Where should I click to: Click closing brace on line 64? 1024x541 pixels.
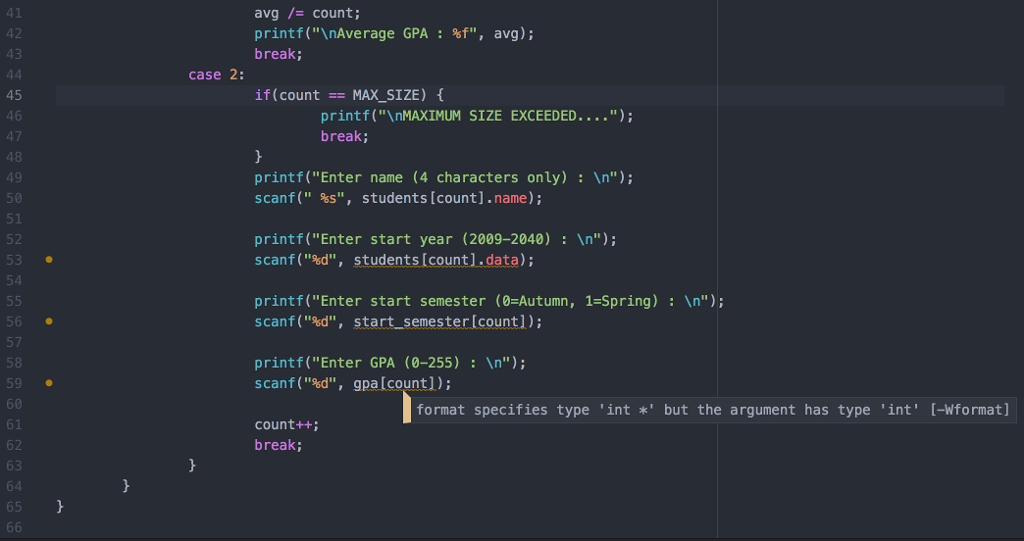[126, 486]
